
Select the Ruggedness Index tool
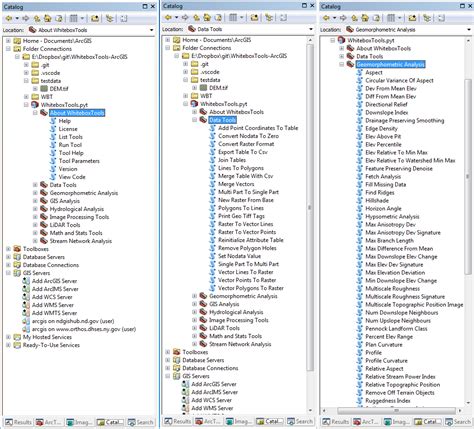(x=388, y=401)
